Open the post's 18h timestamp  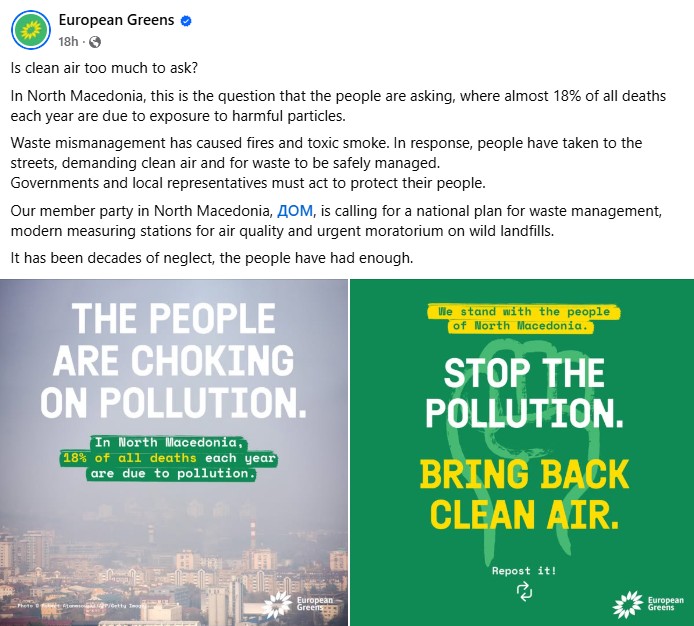coord(68,41)
